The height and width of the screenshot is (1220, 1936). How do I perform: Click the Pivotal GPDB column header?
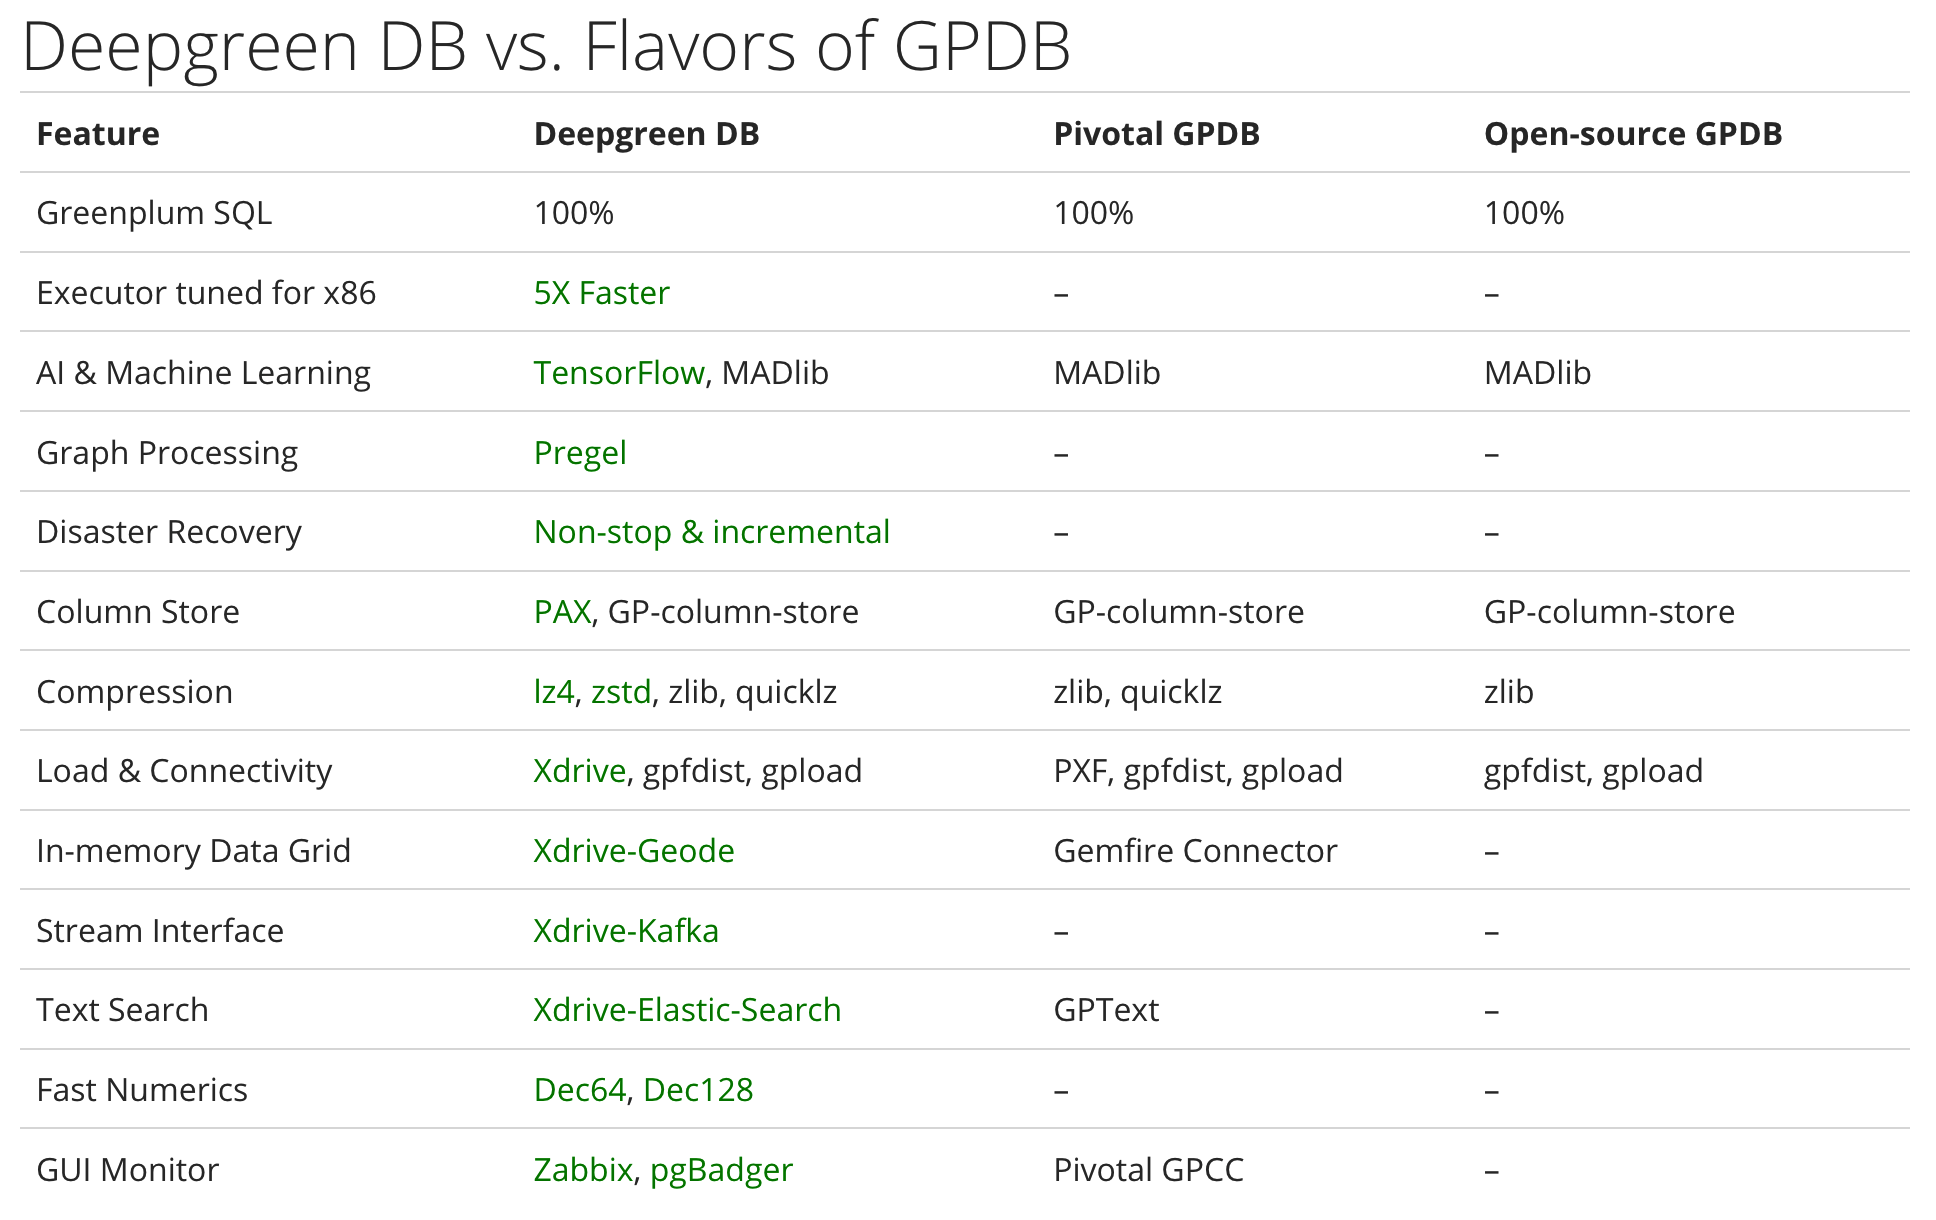pyautogui.click(x=1156, y=134)
